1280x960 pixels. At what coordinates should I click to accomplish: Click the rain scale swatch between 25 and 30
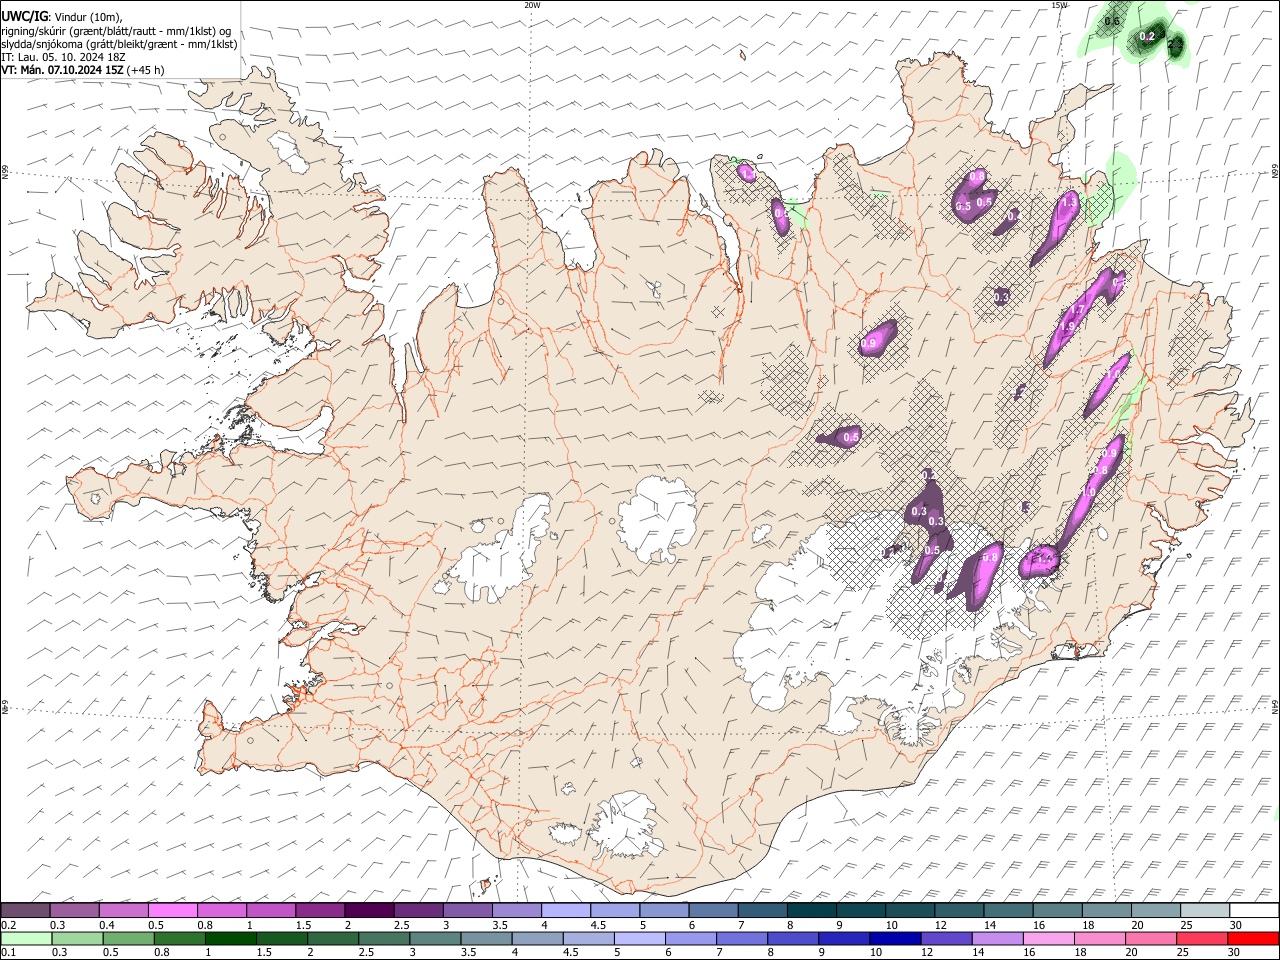tap(1201, 938)
